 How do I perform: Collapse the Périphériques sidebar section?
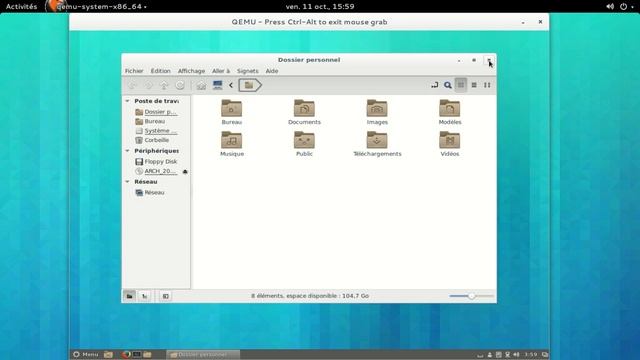pyautogui.click(x=127, y=151)
